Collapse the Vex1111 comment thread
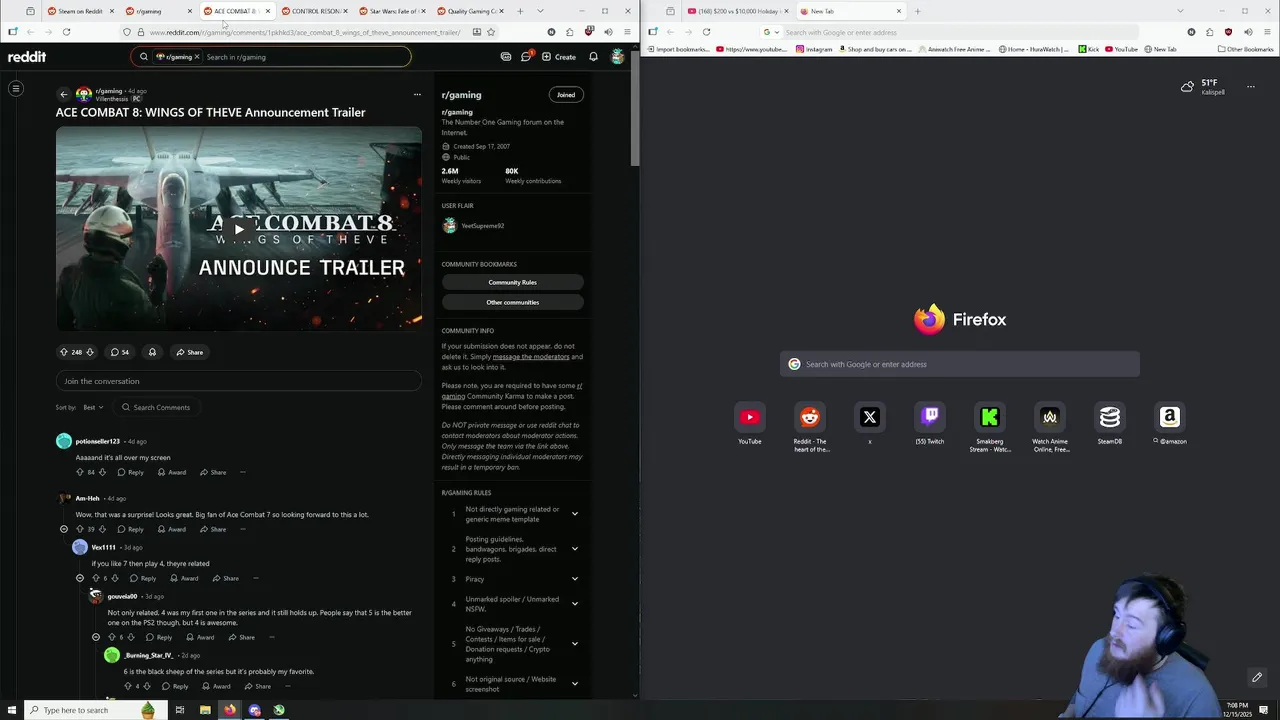 pyautogui.click(x=80, y=578)
